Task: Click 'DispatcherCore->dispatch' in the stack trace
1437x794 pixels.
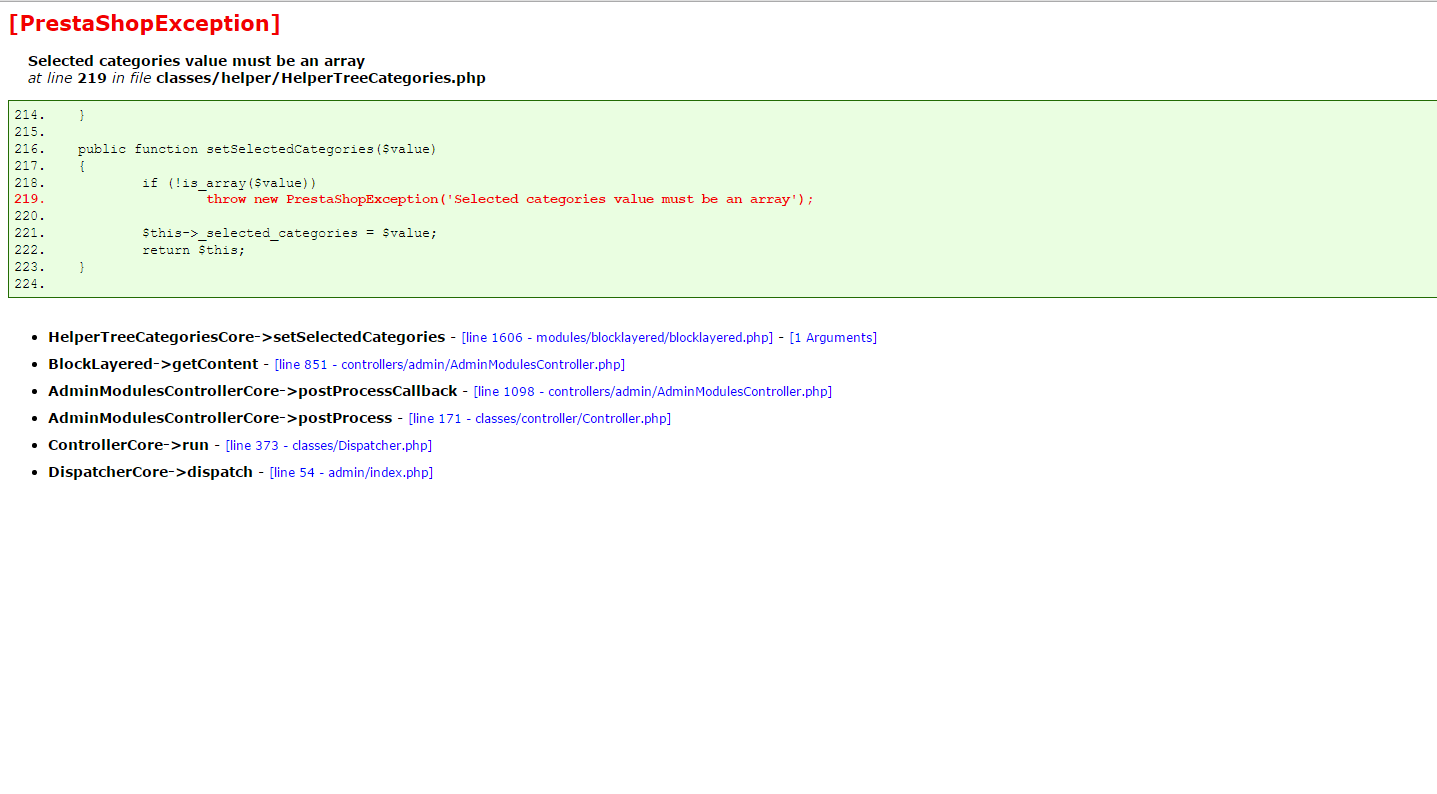Action: pyautogui.click(x=151, y=472)
